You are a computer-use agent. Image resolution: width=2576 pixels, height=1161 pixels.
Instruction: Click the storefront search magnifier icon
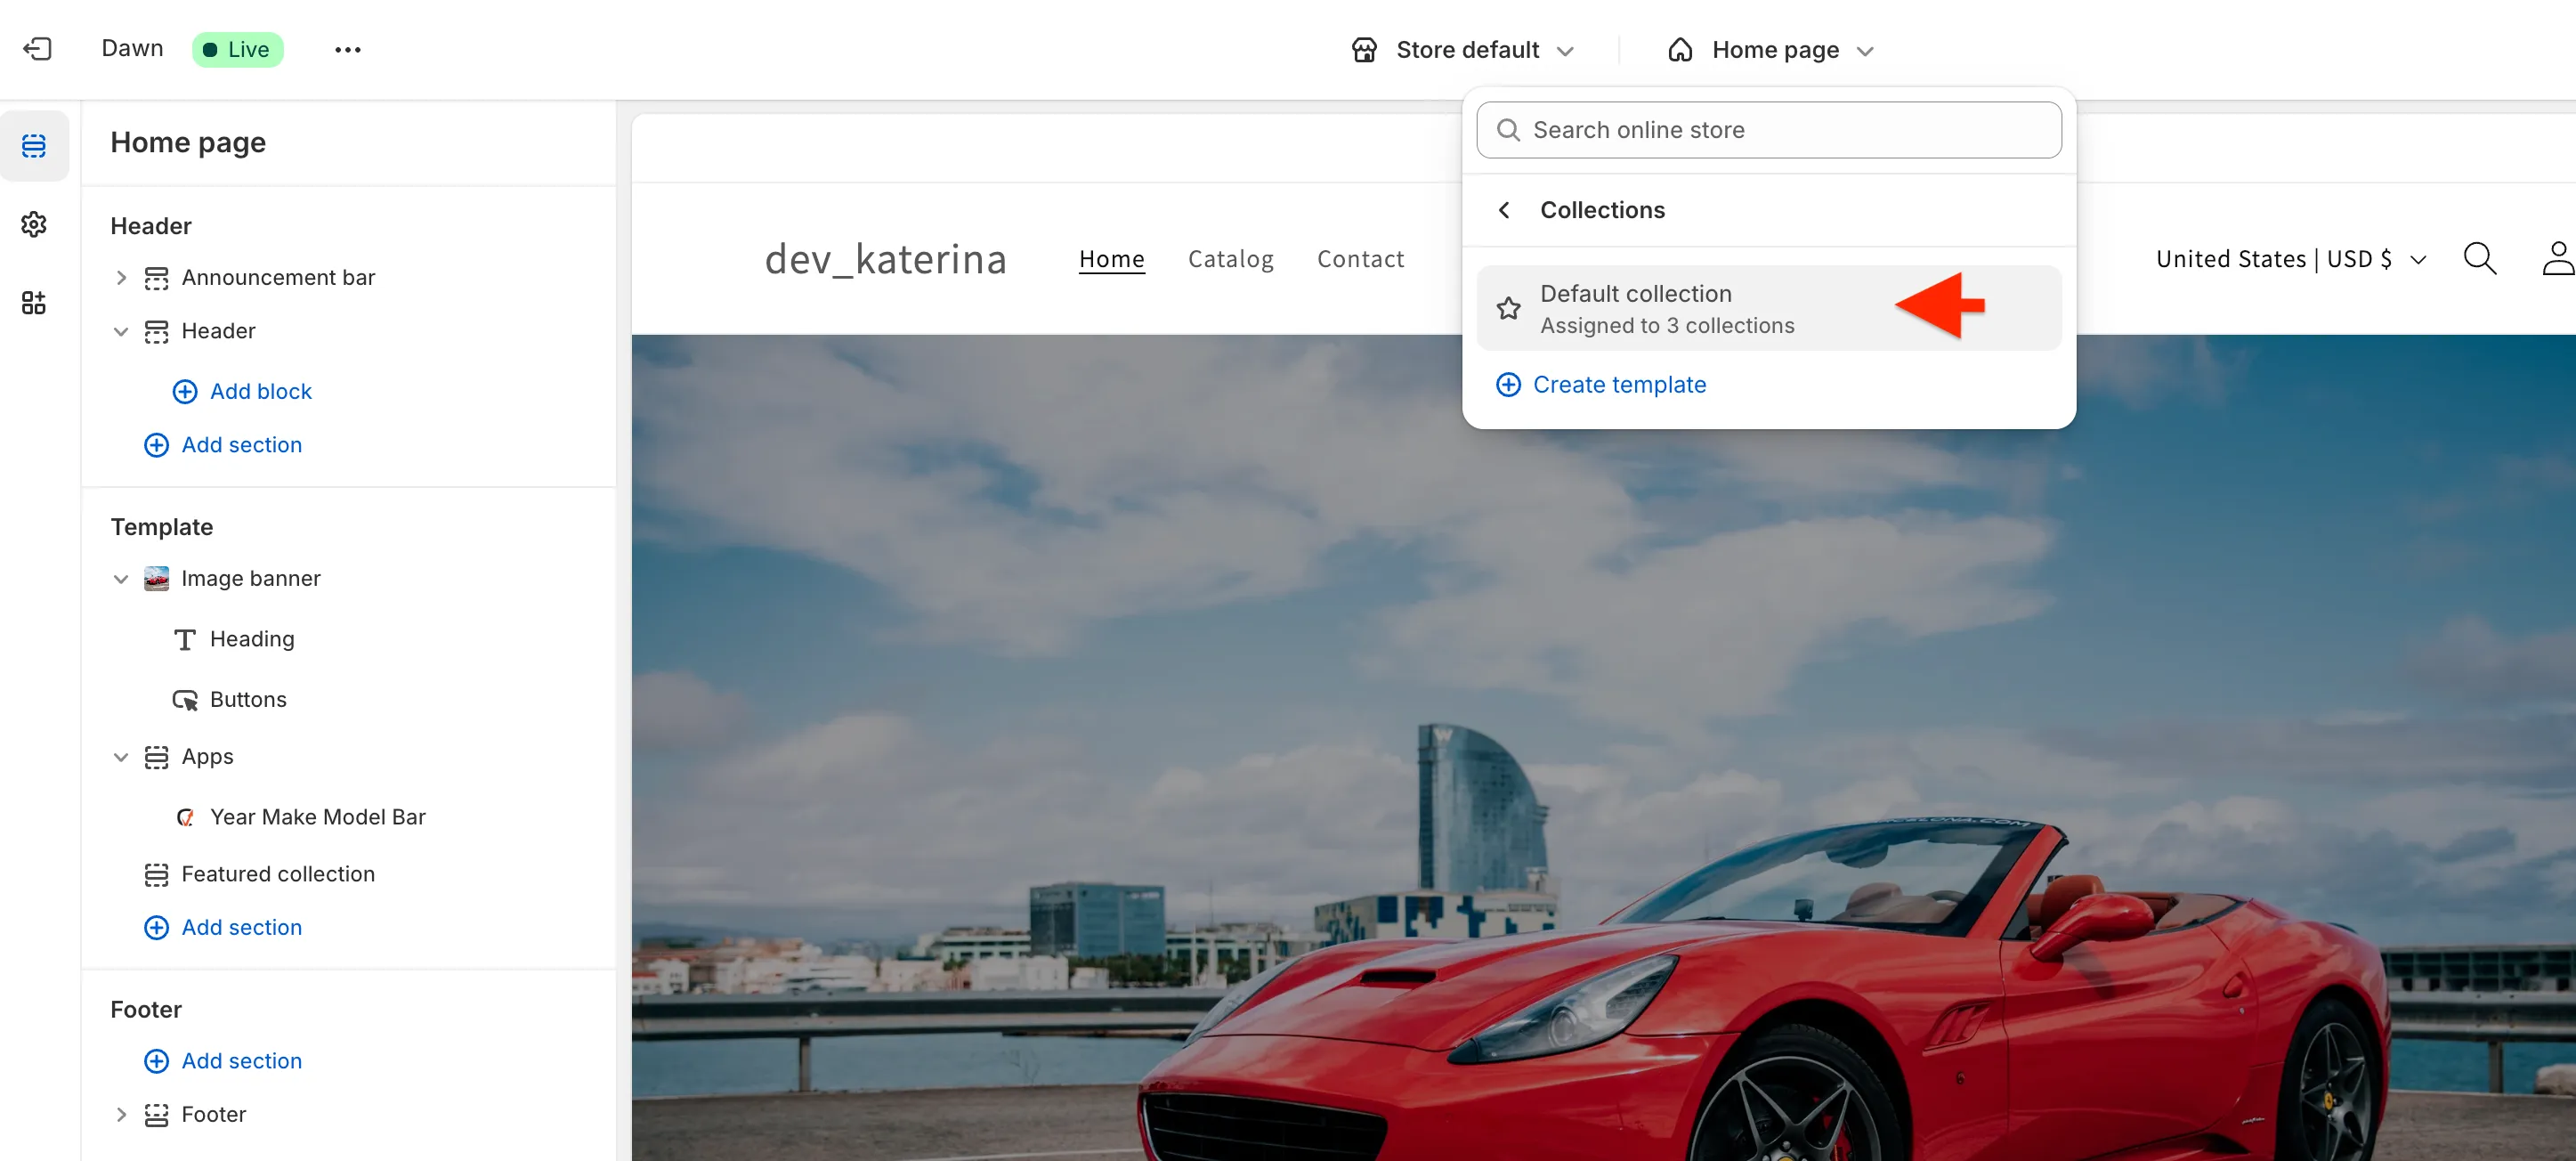(2479, 259)
